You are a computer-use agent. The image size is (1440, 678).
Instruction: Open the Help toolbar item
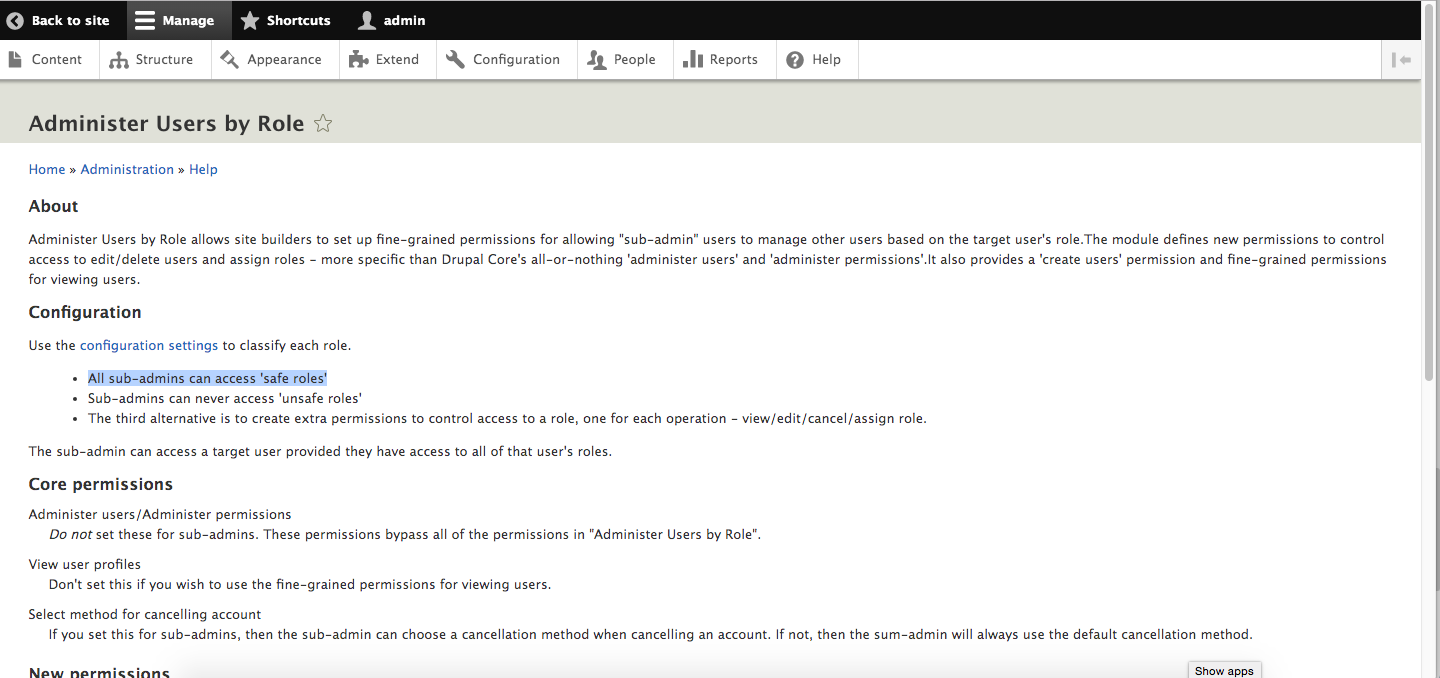coord(814,60)
